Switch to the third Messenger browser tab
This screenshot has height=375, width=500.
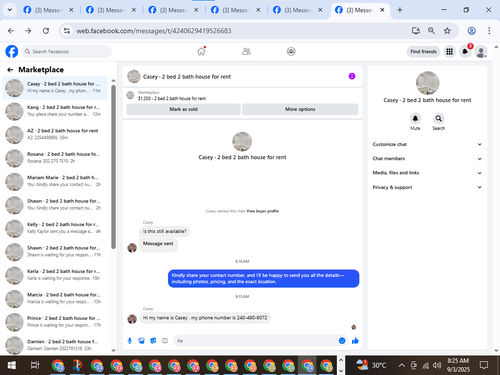point(173,10)
